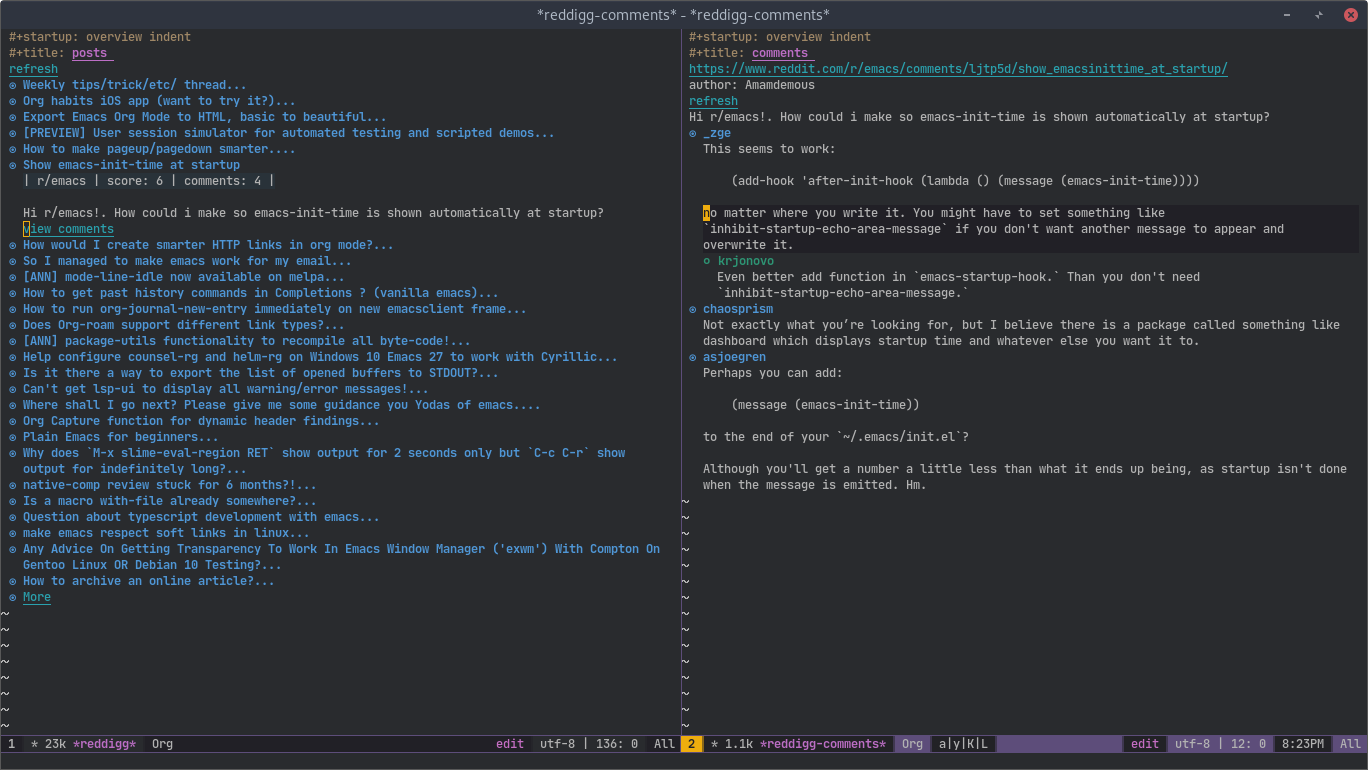Click the score and comments info line

point(149,181)
